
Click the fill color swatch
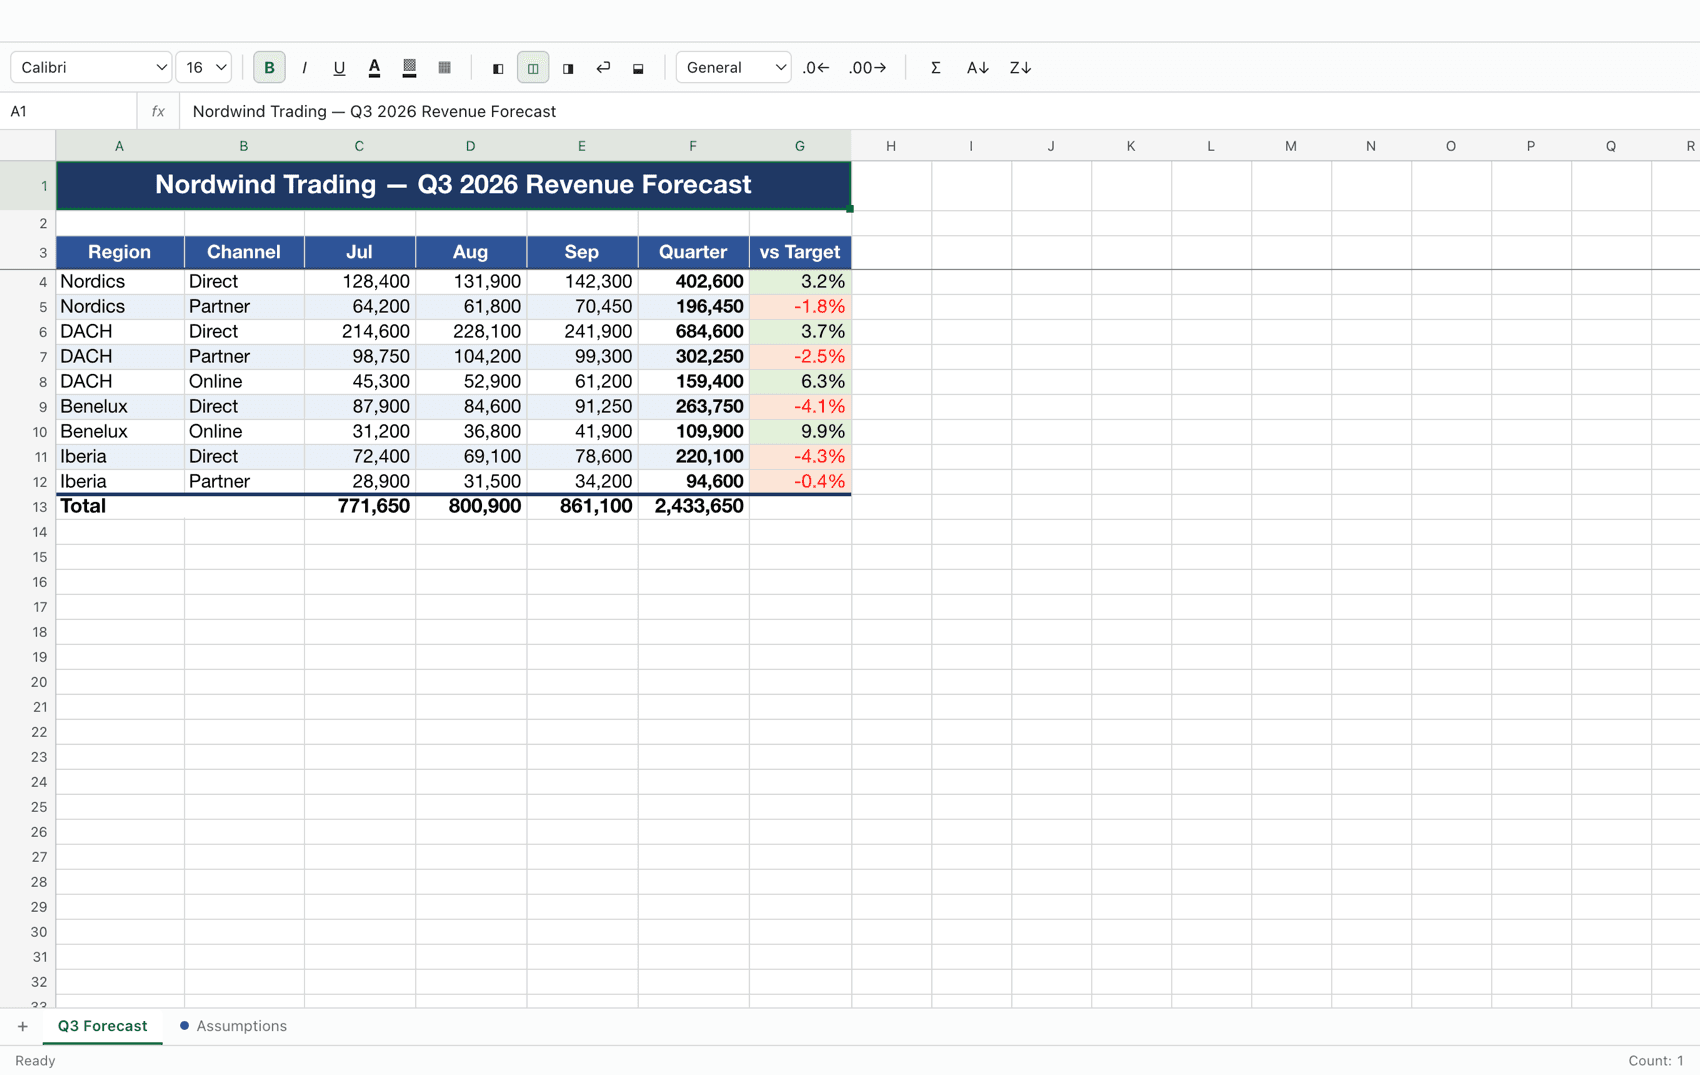(409, 68)
